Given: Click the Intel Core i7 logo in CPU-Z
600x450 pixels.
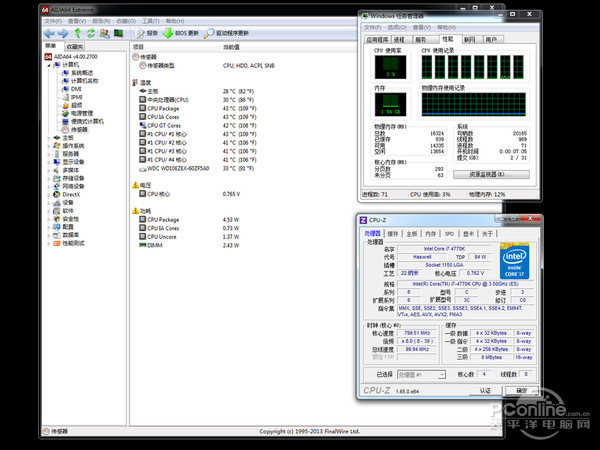Looking at the screenshot, I should tap(513, 261).
